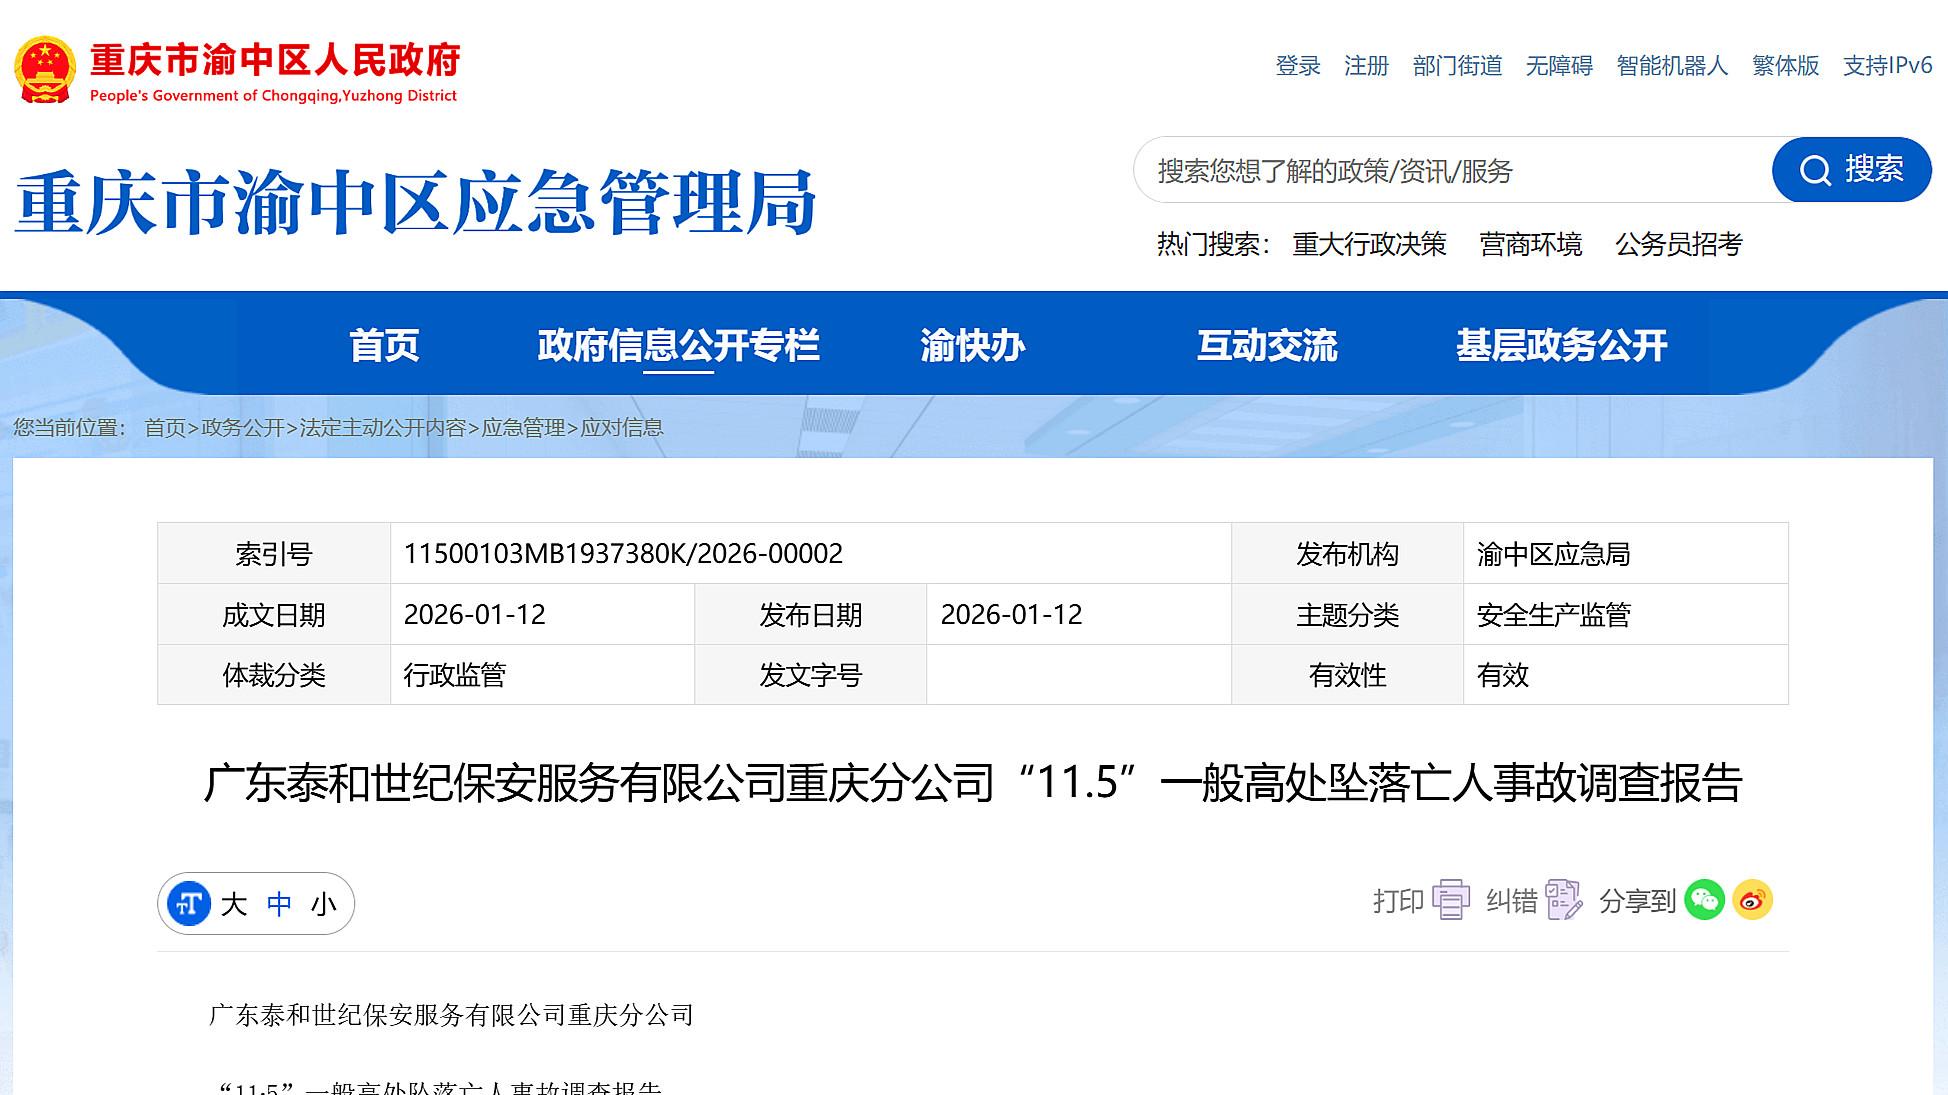Open the 政府信息公开专栏 menu
The height and width of the screenshot is (1095, 1948).
[678, 347]
